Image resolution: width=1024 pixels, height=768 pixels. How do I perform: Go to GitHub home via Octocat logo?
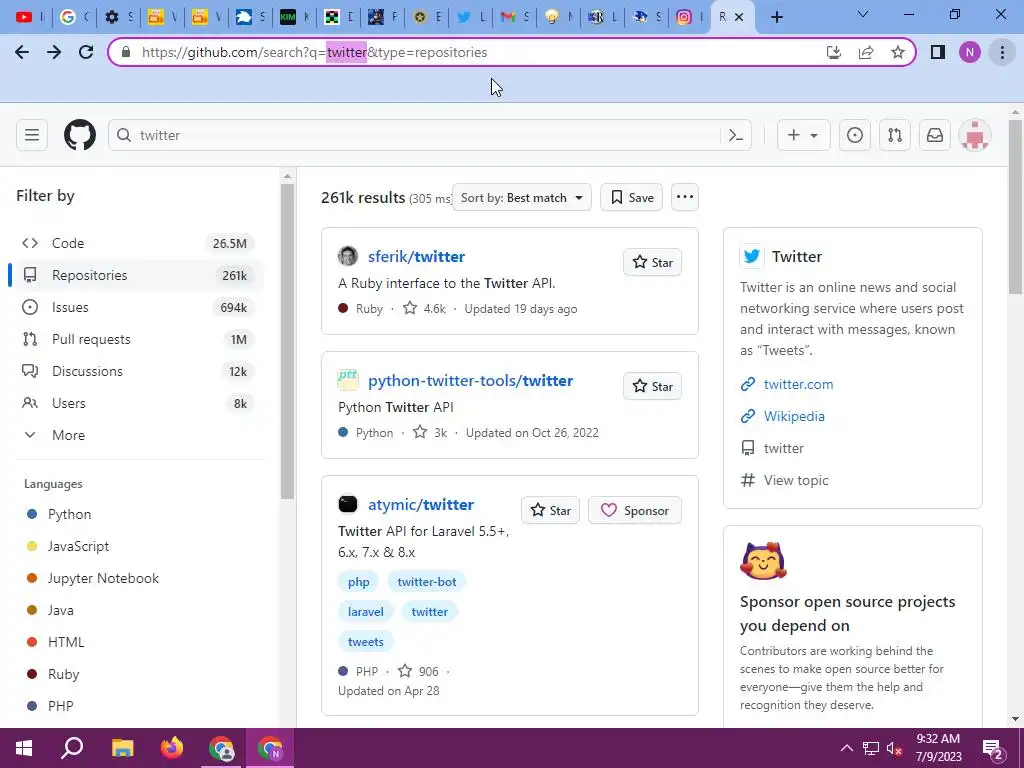(80, 135)
